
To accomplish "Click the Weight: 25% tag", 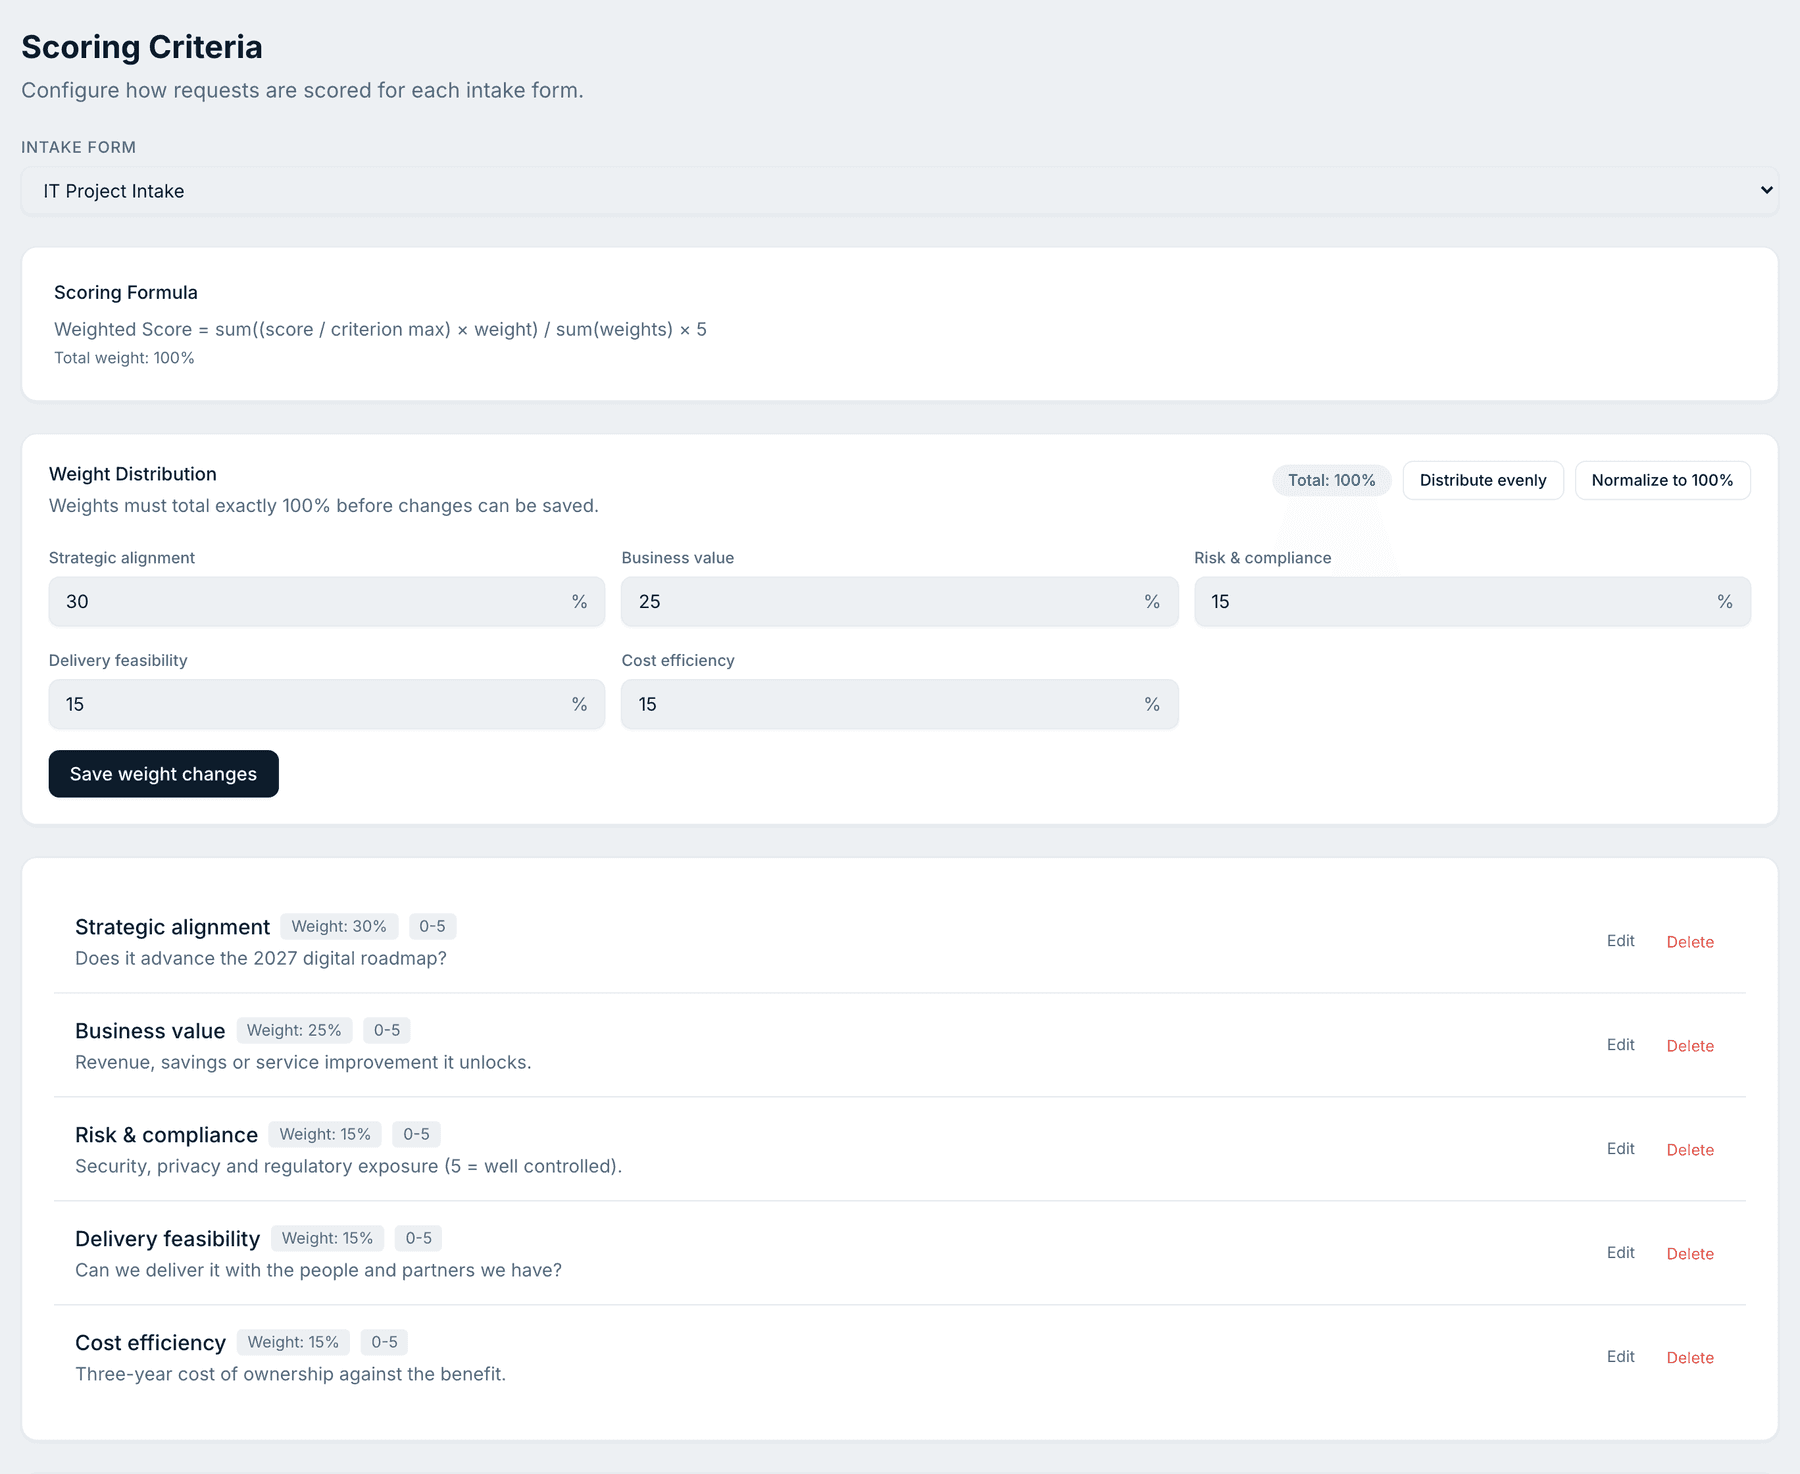I will pyautogui.click(x=294, y=1030).
